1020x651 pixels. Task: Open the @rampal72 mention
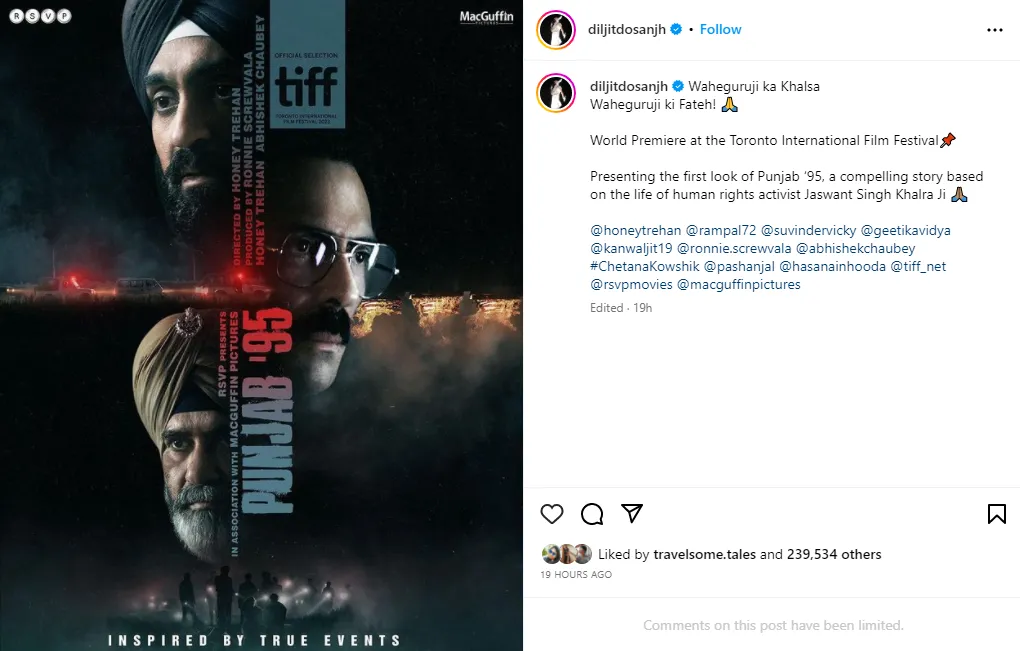(721, 230)
